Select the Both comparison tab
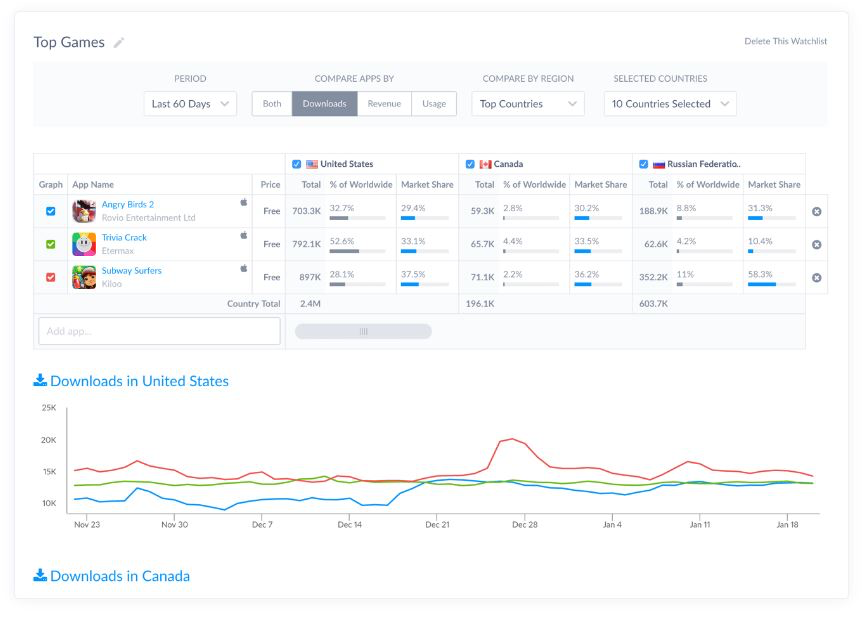This screenshot has width=863, height=621. [x=272, y=104]
